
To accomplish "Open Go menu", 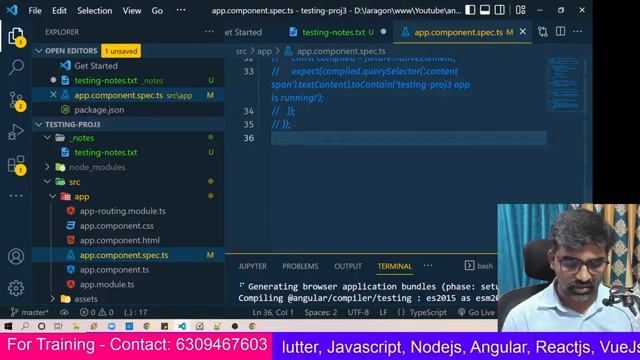I will click(157, 11).
